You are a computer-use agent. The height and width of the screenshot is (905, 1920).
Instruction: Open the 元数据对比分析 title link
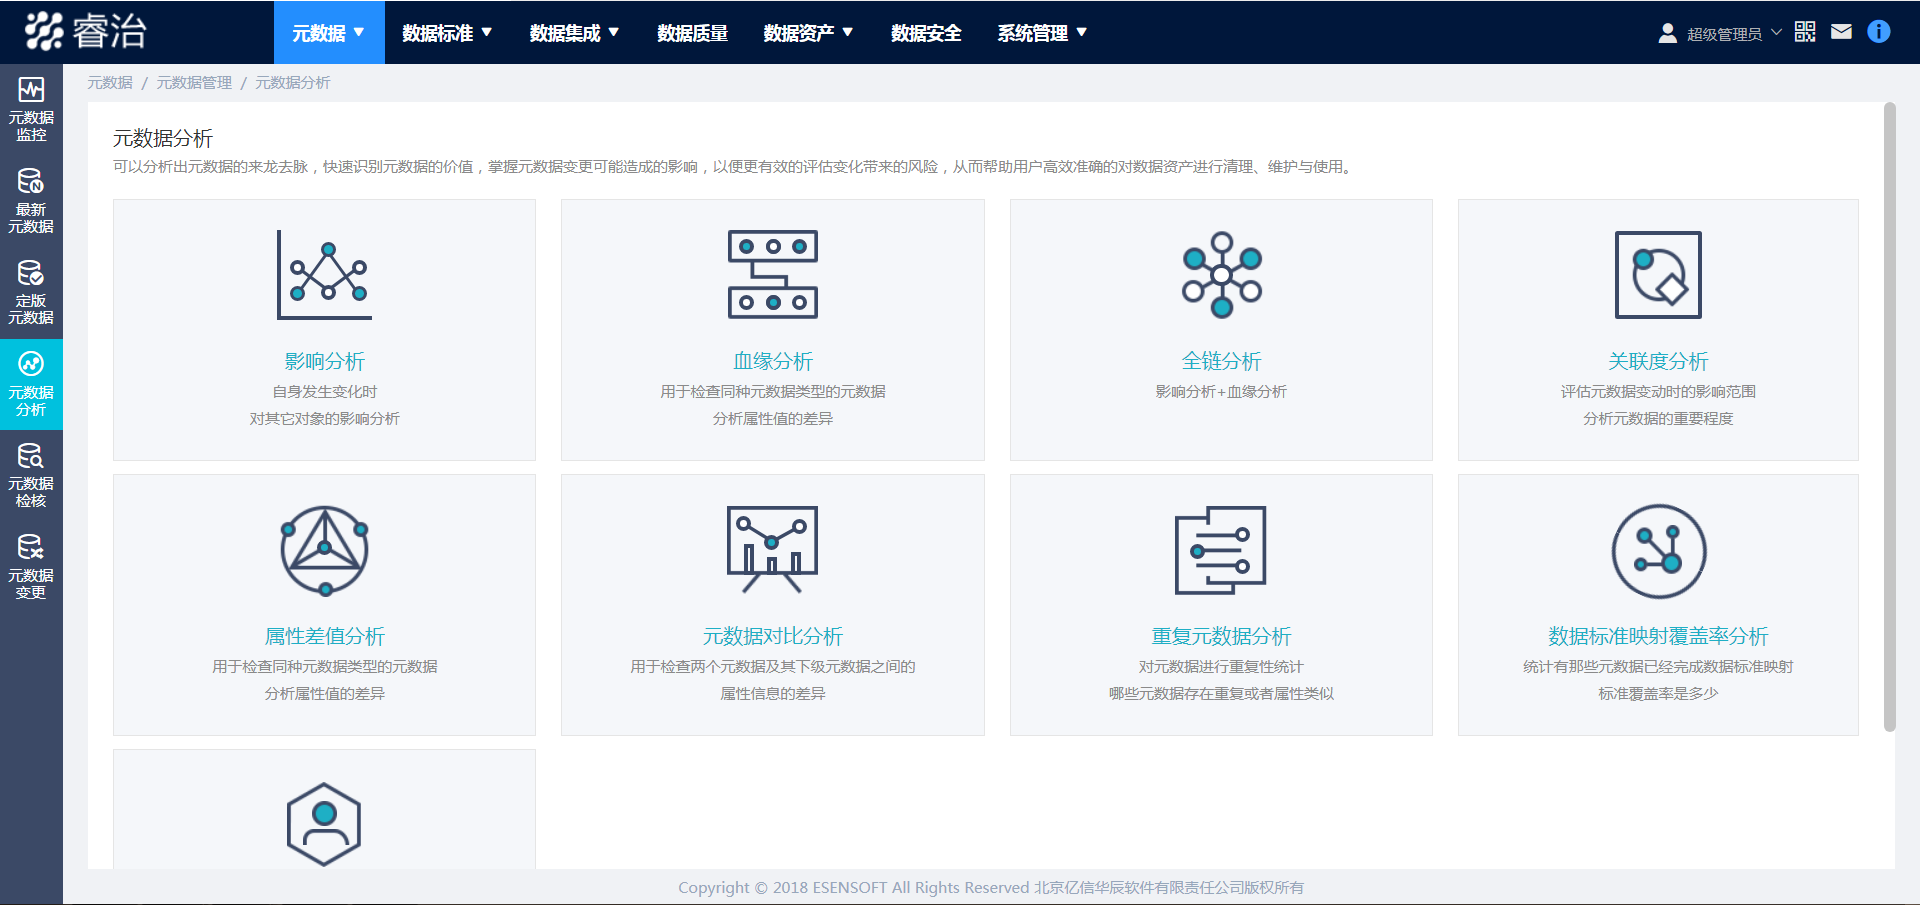[x=772, y=636]
